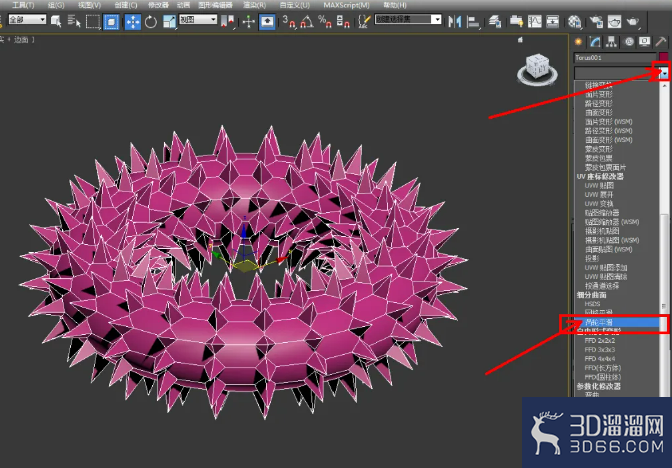Activate Select and Scale tool

click(170, 21)
